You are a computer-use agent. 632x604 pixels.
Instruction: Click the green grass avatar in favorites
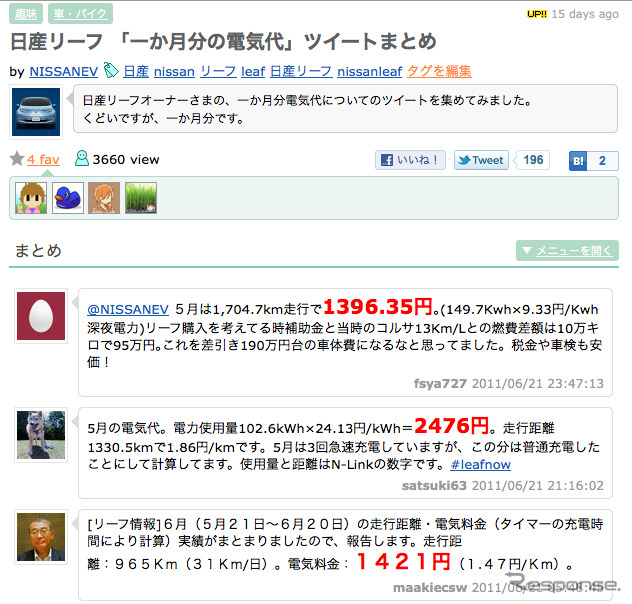pos(141,198)
